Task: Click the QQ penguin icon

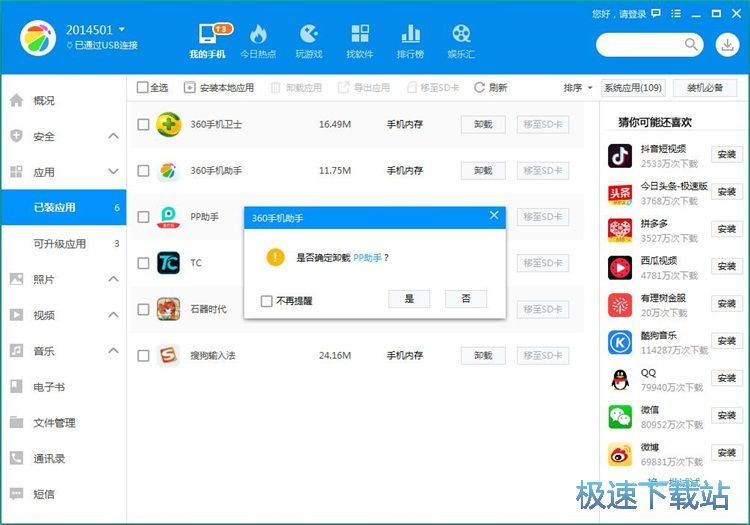Action: (x=620, y=380)
